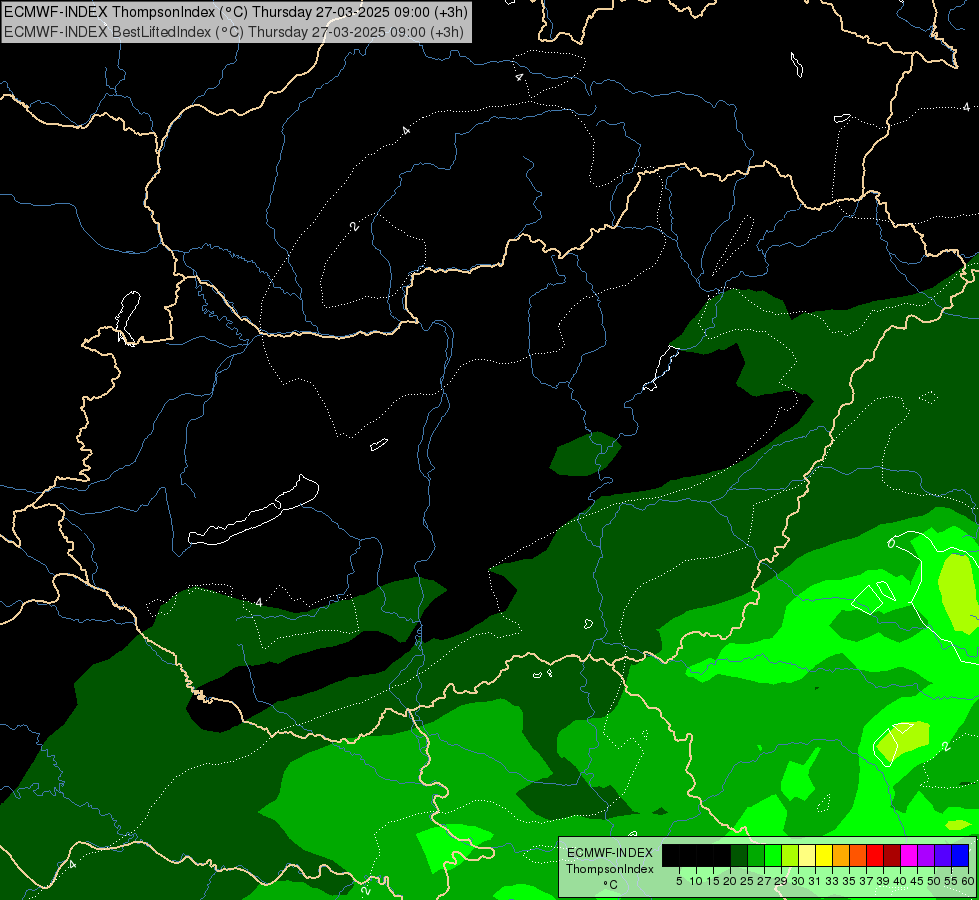This screenshot has width=979, height=900.
Task: Select the bright red 37-39 legend swatch
Action: 875,855
